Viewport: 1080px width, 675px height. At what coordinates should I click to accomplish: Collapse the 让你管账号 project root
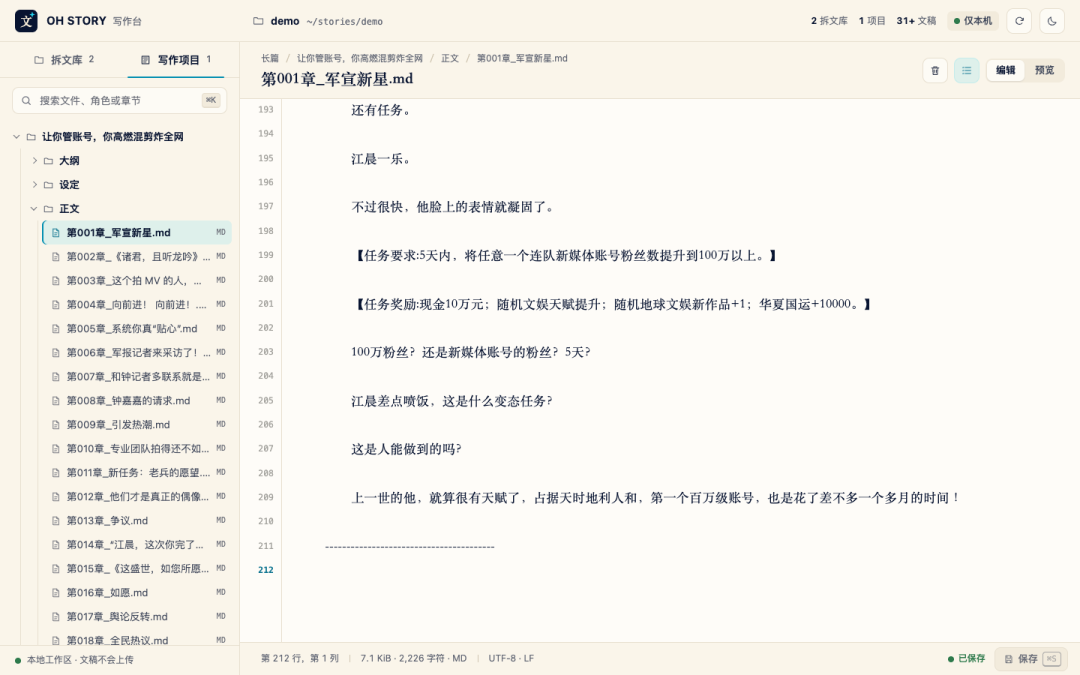[17, 136]
